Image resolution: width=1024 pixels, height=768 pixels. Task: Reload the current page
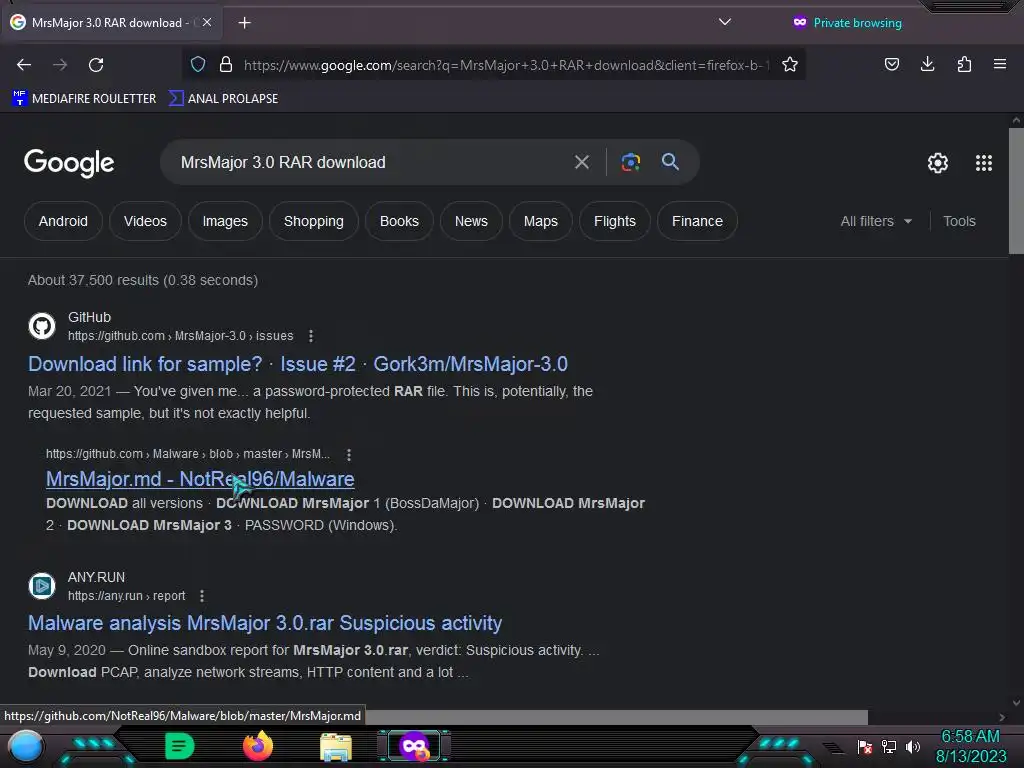[x=96, y=65]
